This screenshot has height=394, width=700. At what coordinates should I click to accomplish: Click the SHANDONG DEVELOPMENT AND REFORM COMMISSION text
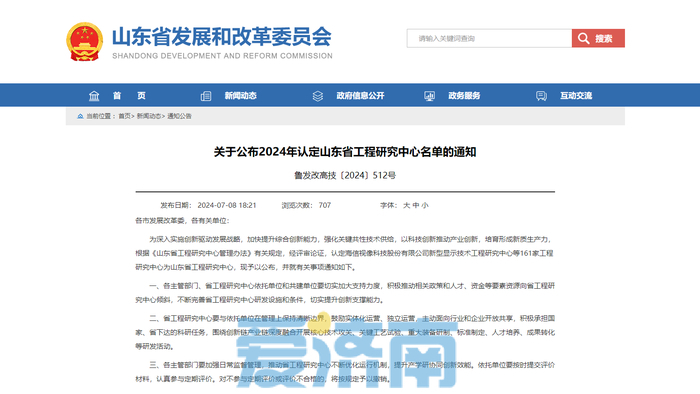pyautogui.click(x=222, y=56)
